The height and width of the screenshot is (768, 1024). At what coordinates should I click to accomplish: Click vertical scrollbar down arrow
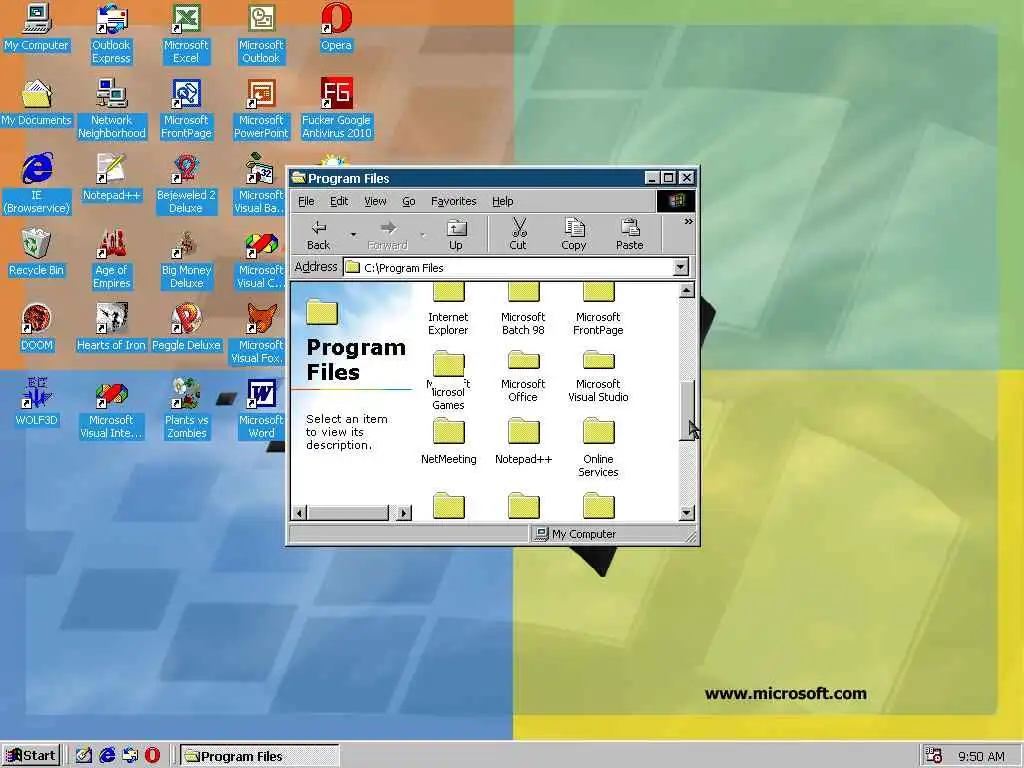(686, 513)
